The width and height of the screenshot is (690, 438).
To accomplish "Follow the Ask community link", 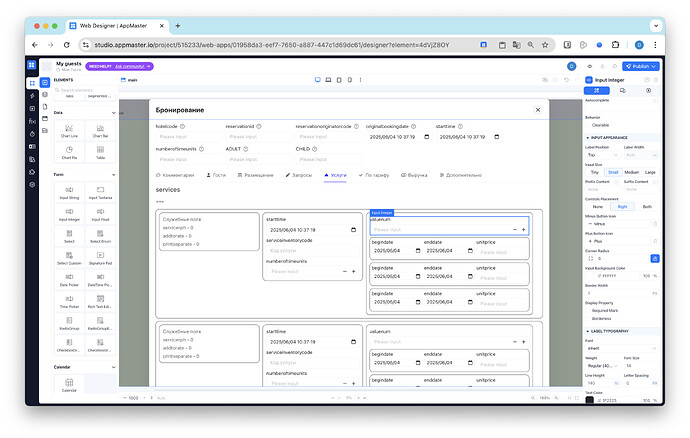I will [x=130, y=66].
